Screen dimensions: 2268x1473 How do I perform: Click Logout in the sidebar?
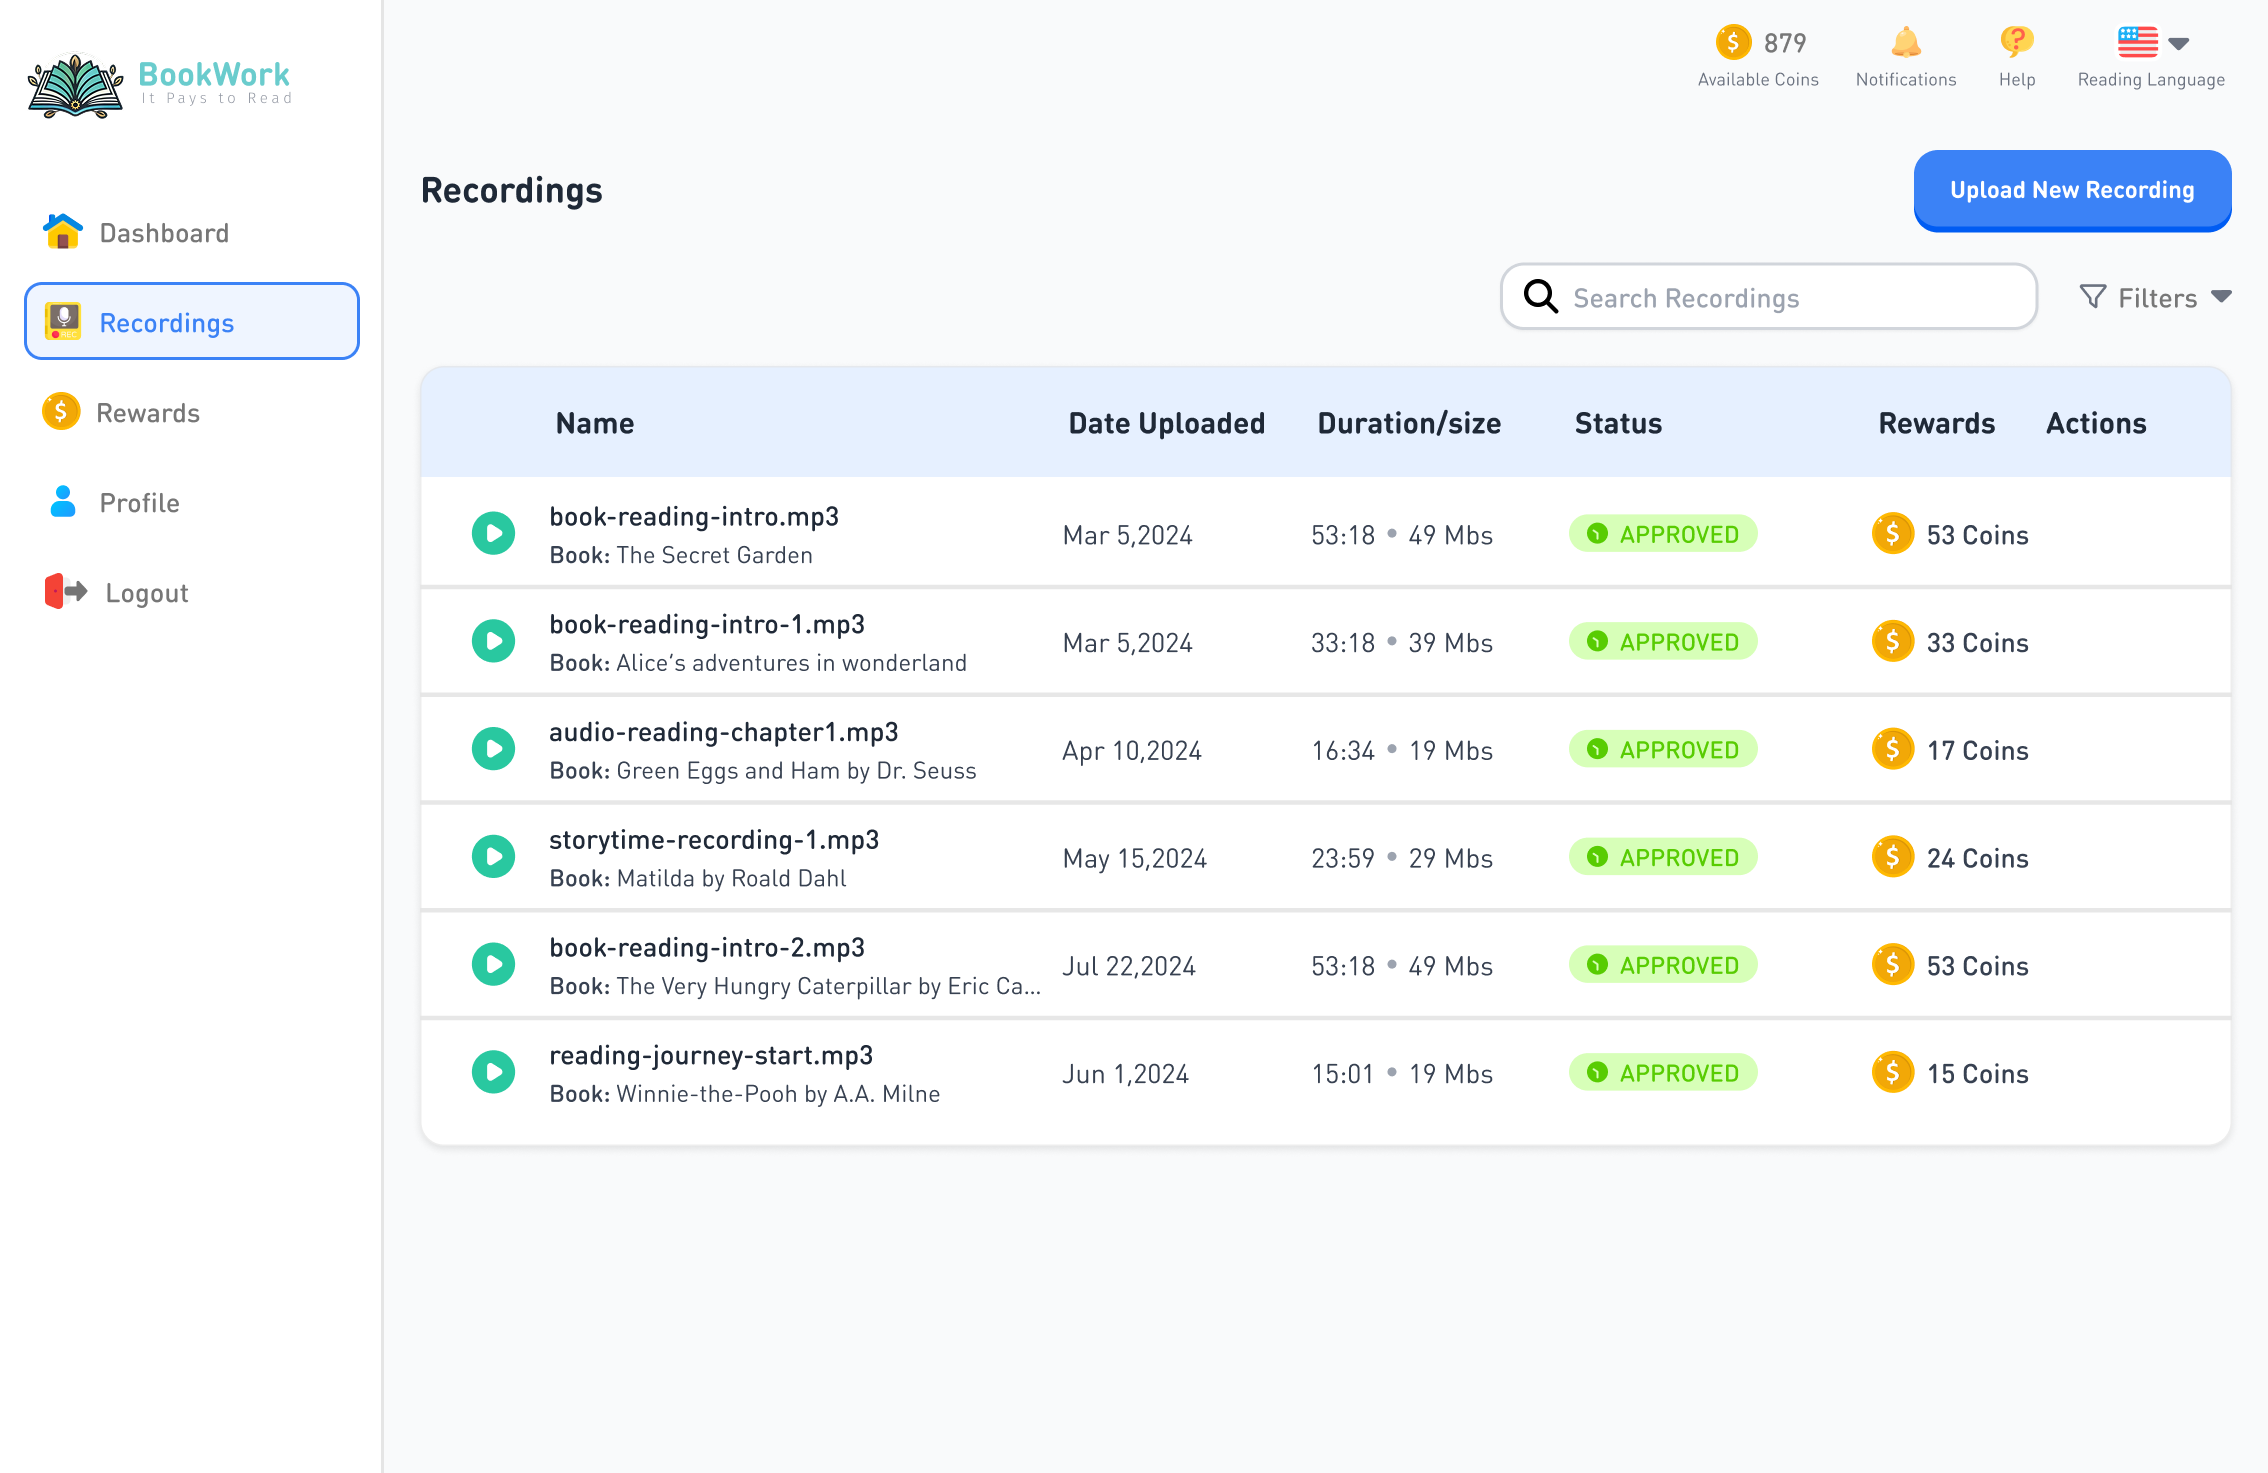click(x=146, y=593)
